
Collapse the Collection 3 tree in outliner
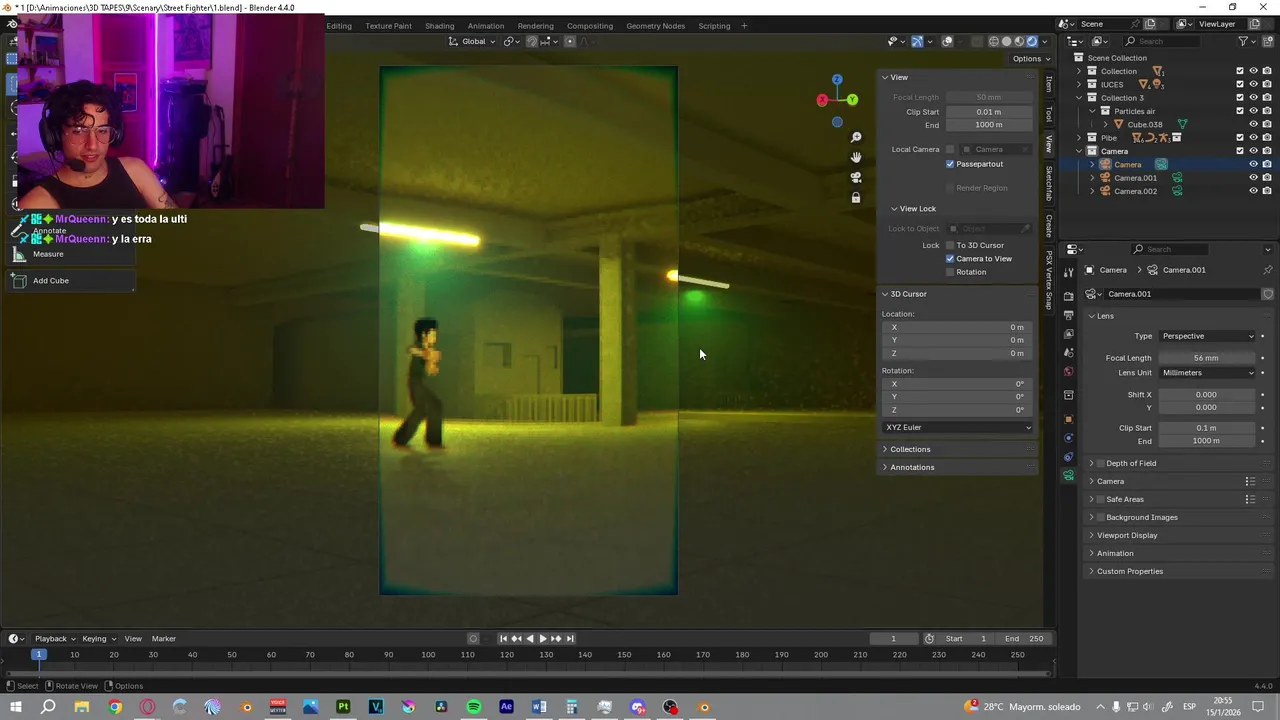pyautogui.click(x=1078, y=98)
